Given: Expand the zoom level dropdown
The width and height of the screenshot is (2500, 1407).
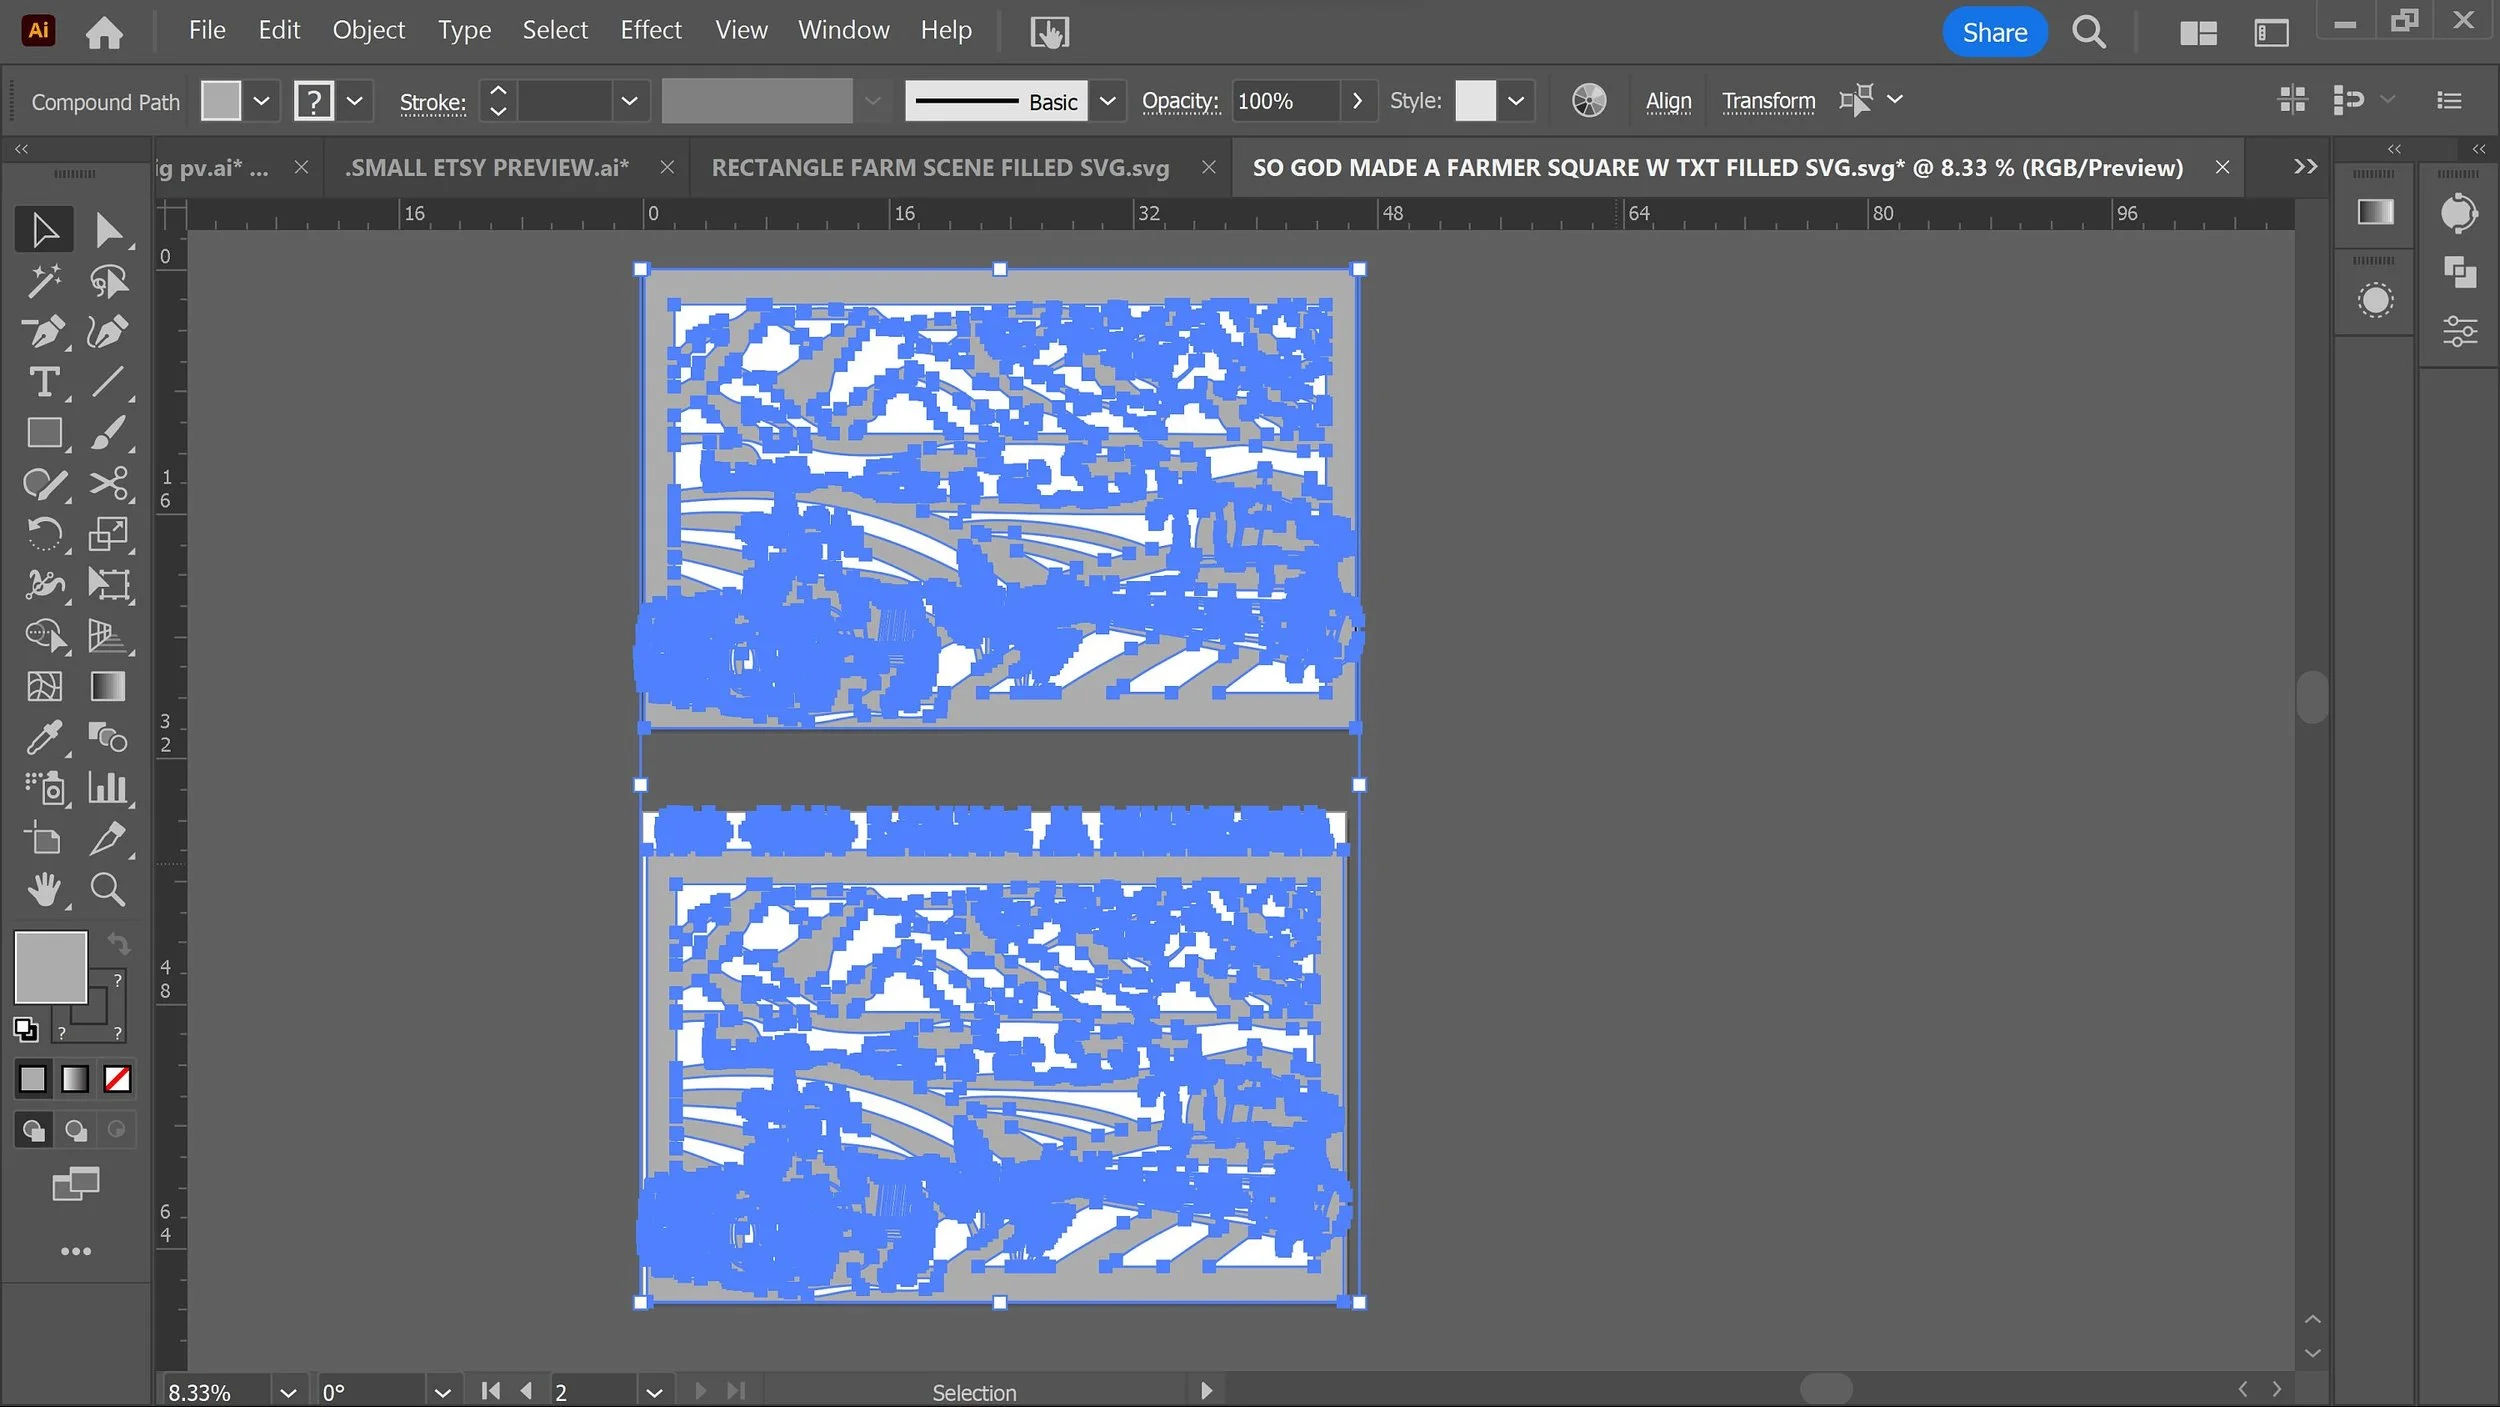Looking at the screenshot, I should click(x=288, y=1392).
